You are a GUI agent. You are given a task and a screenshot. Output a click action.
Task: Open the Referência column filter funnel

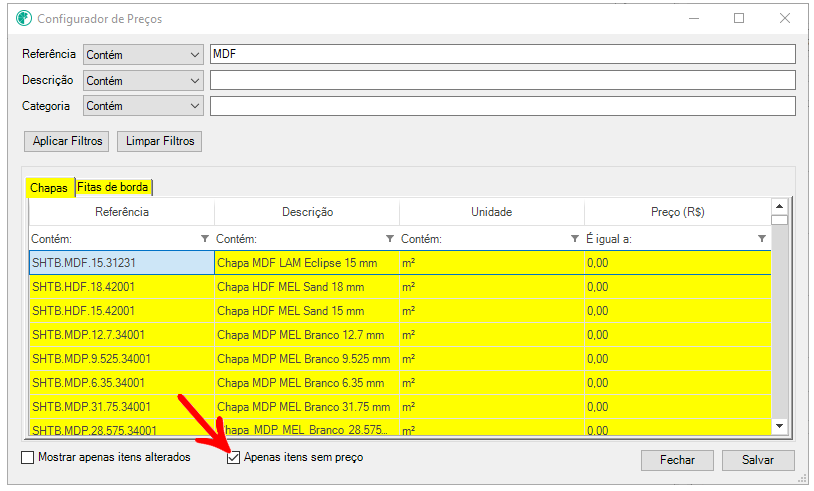click(x=205, y=239)
